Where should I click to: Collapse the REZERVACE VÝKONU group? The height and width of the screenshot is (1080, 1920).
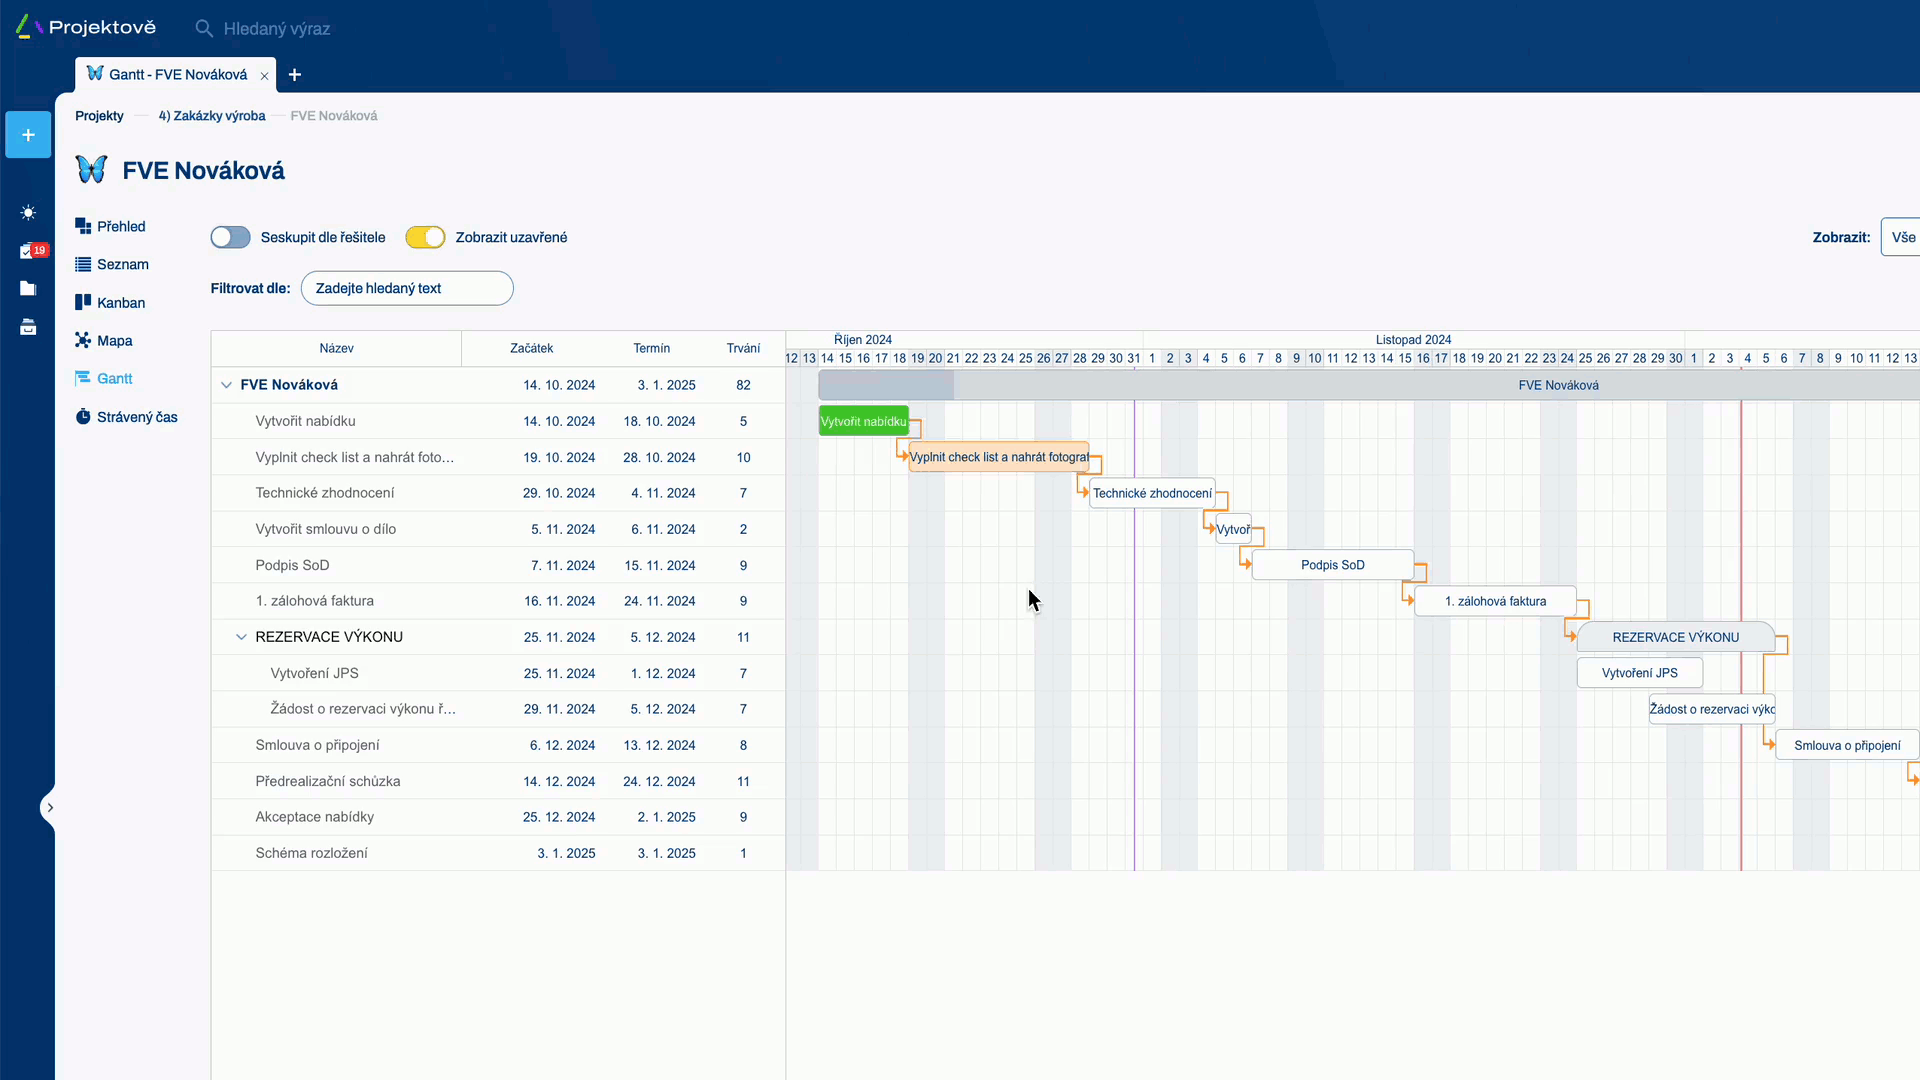[241, 637]
